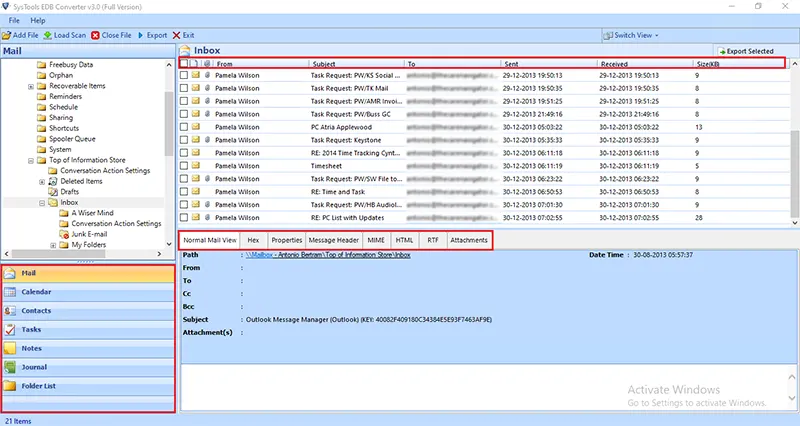Switch to the Message Header tab
This screenshot has width=800, height=426.
(334, 240)
